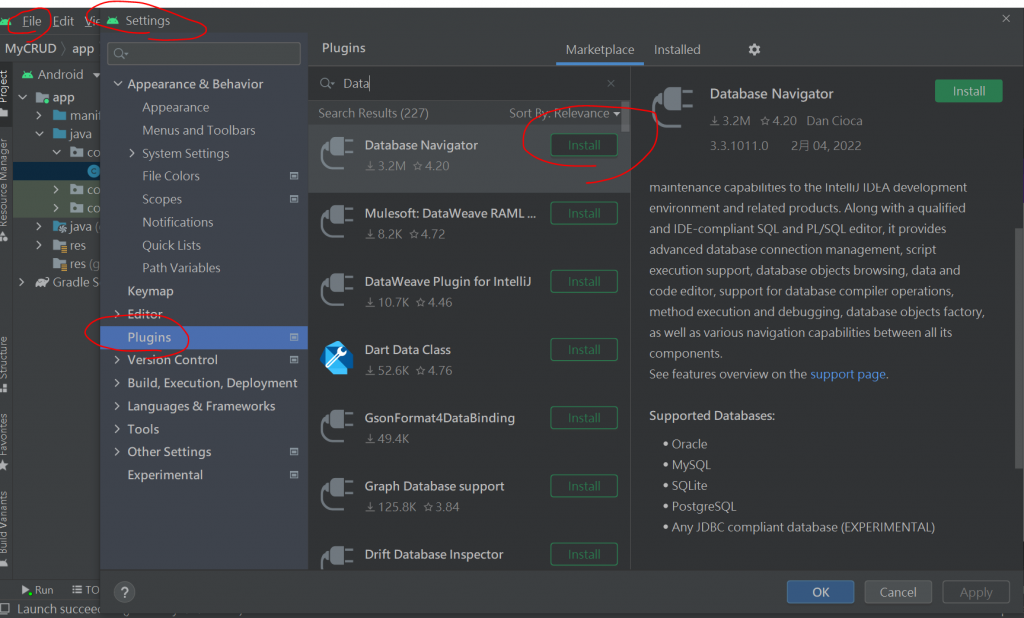Install Database Navigator from list
The image size is (1024, 618).
[584, 145]
